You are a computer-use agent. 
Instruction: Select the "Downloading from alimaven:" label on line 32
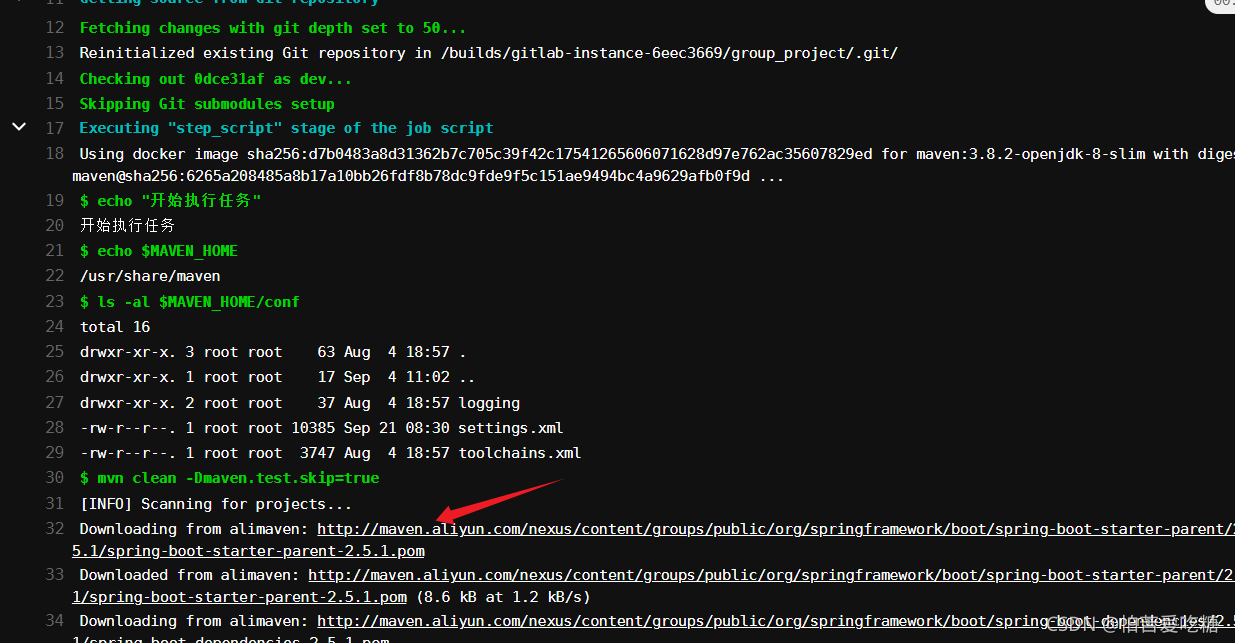click(194, 529)
